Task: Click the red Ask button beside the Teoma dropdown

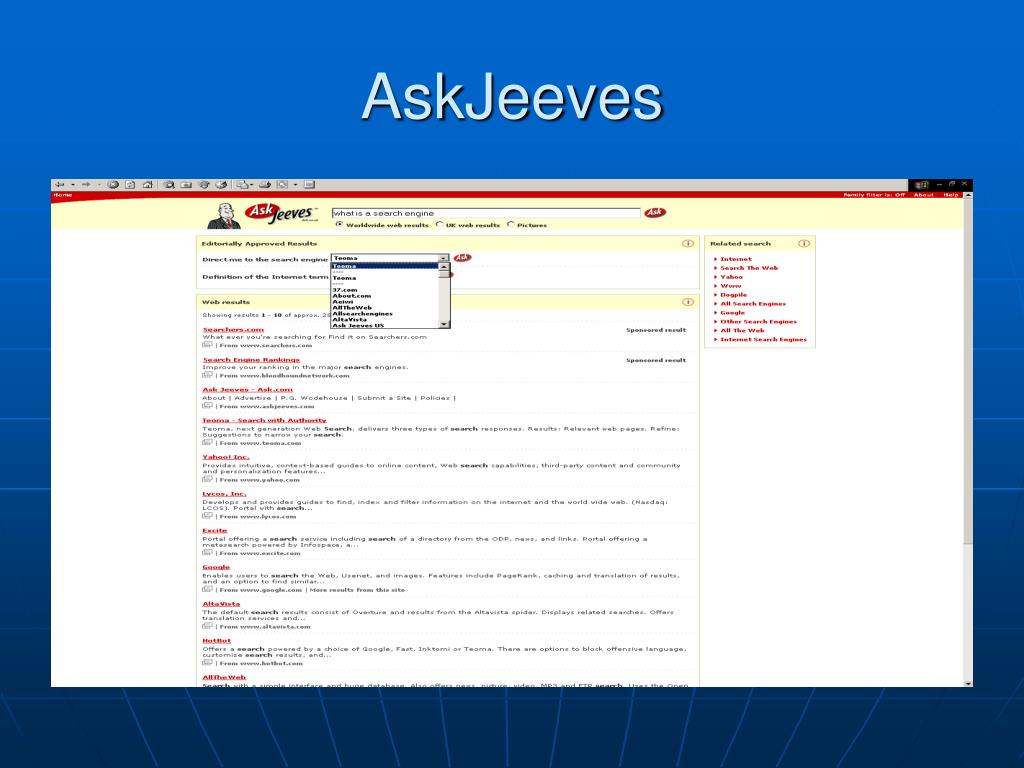Action: pos(462,258)
